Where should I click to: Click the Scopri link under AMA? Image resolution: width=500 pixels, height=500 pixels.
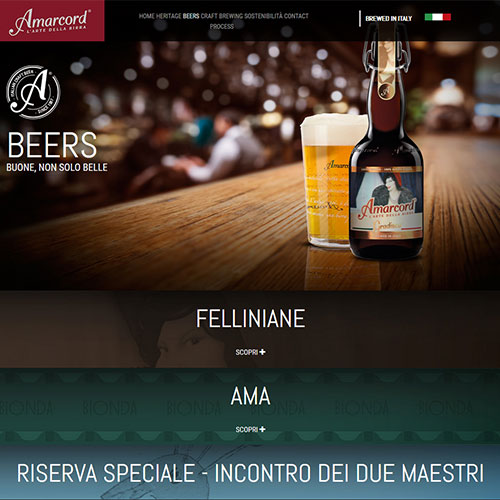(247, 429)
